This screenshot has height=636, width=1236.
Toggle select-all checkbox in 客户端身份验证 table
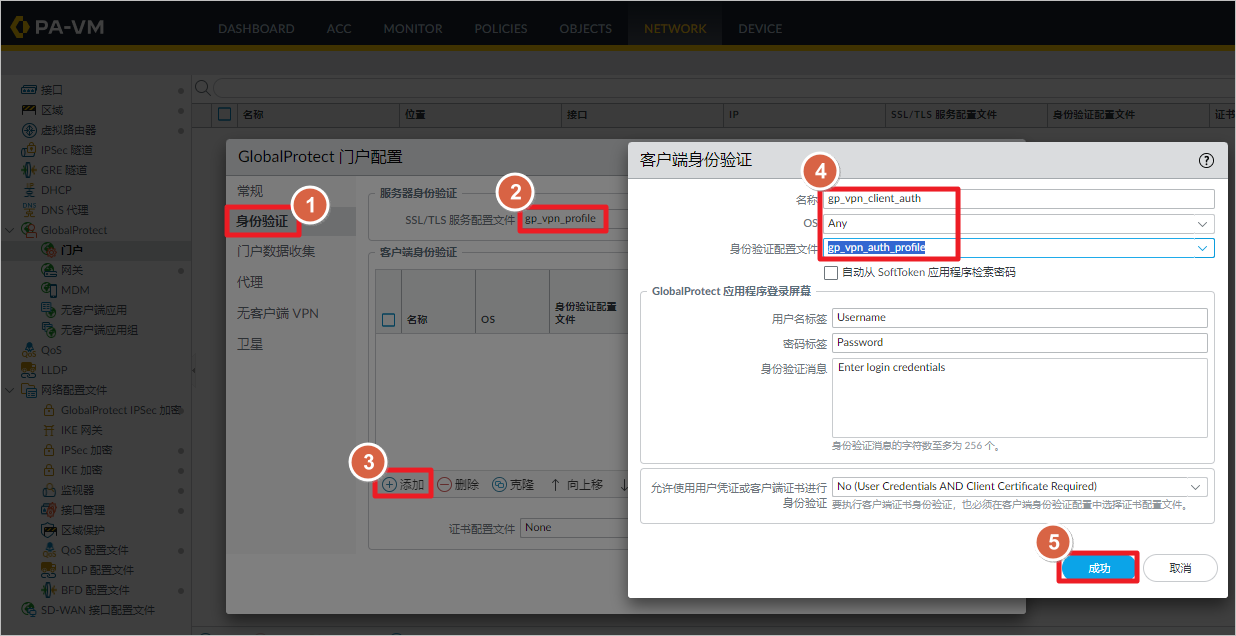click(388, 320)
